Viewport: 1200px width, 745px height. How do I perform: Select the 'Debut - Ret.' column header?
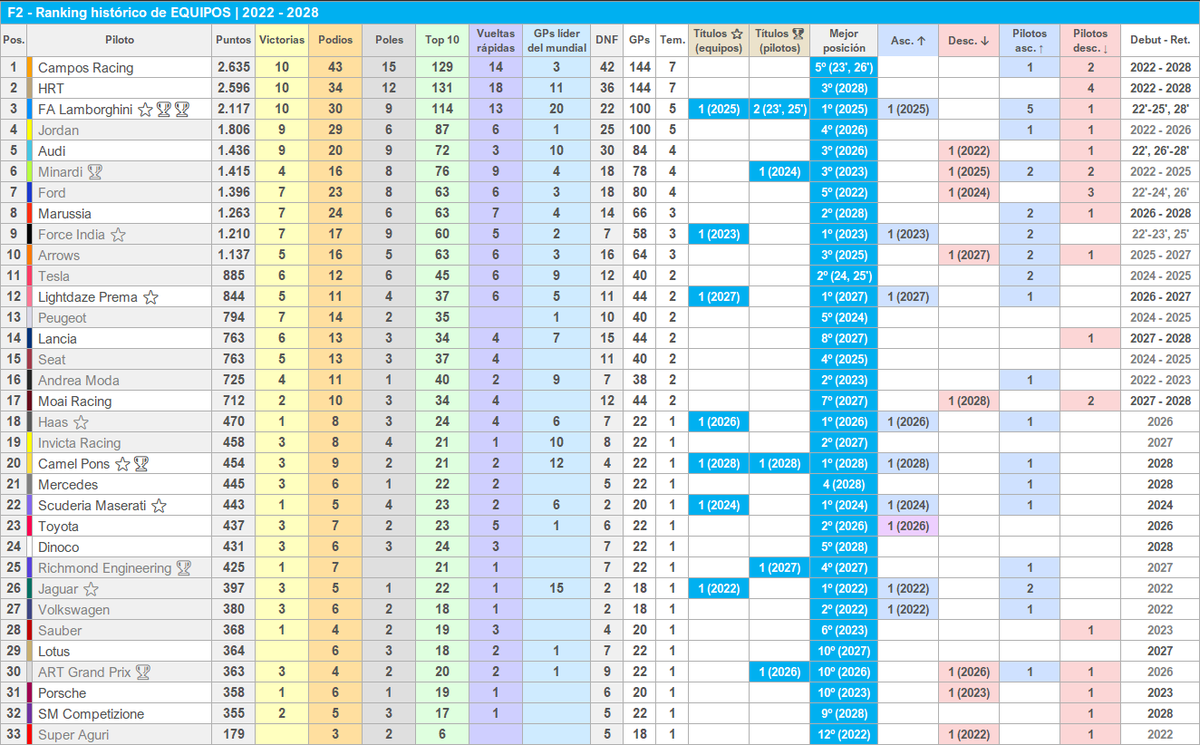(x=1160, y=41)
